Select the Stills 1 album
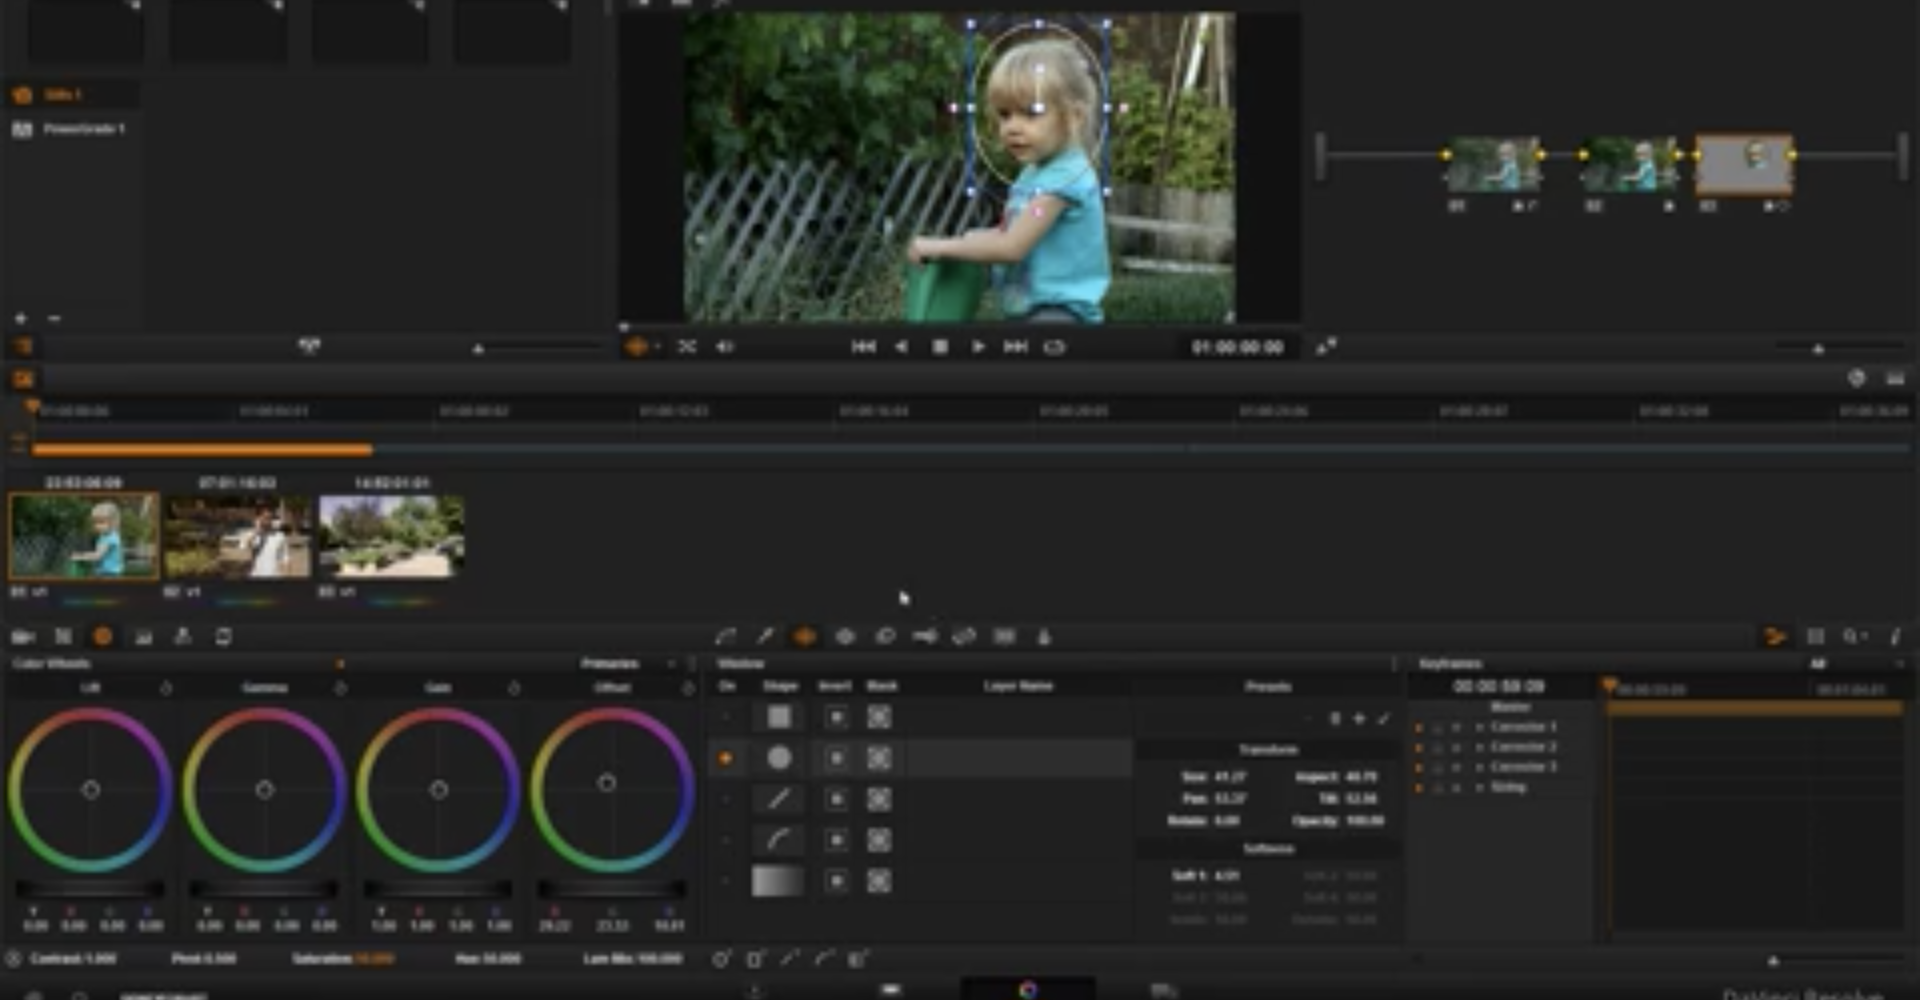Viewport: 1920px width, 1000px height. [x=62, y=95]
